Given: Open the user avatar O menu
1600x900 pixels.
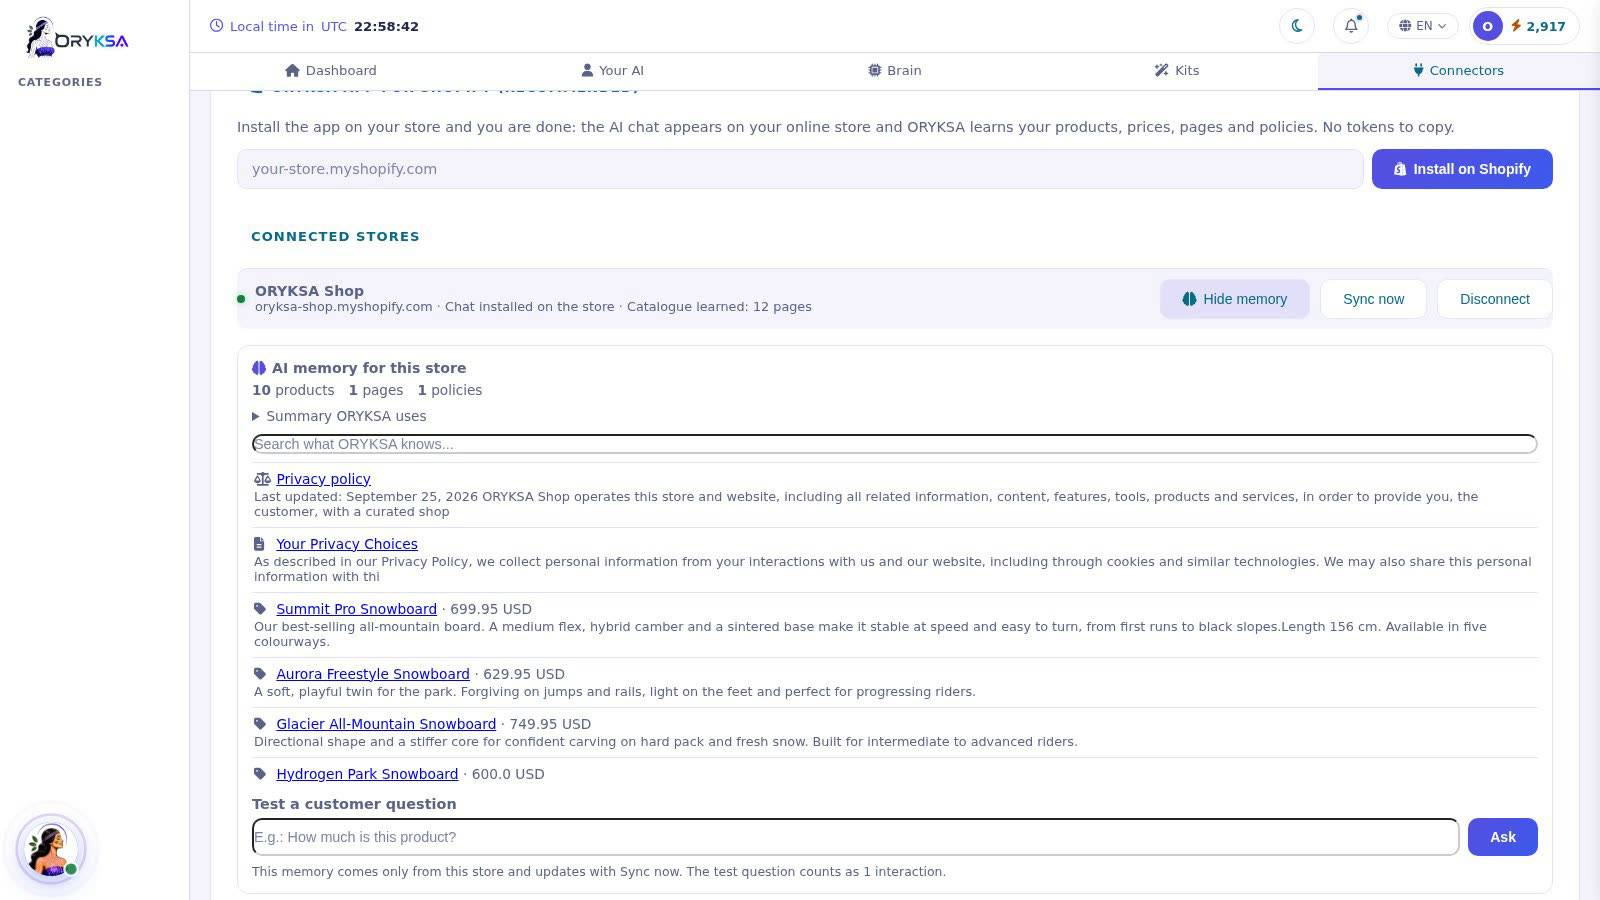Looking at the screenshot, I should tap(1487, 26).
